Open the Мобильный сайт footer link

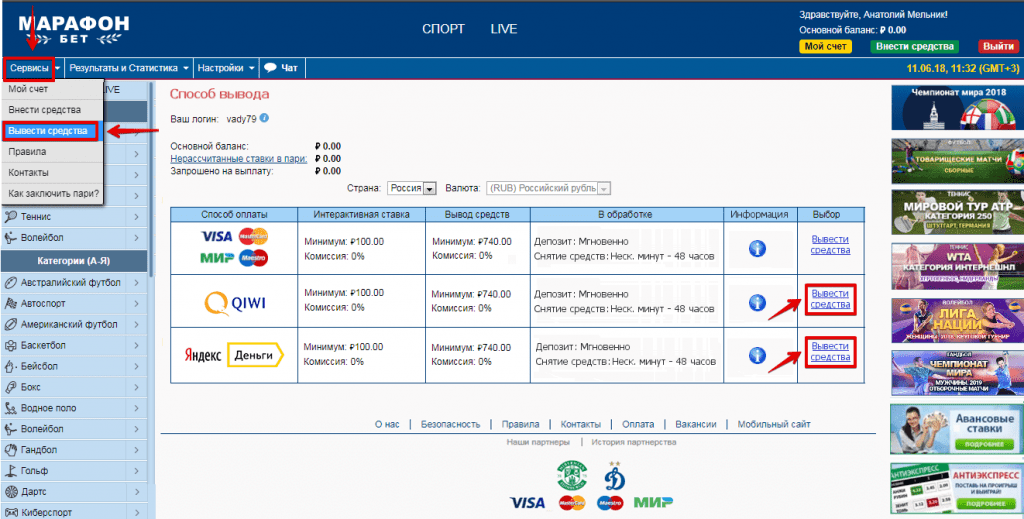(x=775, y=424)
